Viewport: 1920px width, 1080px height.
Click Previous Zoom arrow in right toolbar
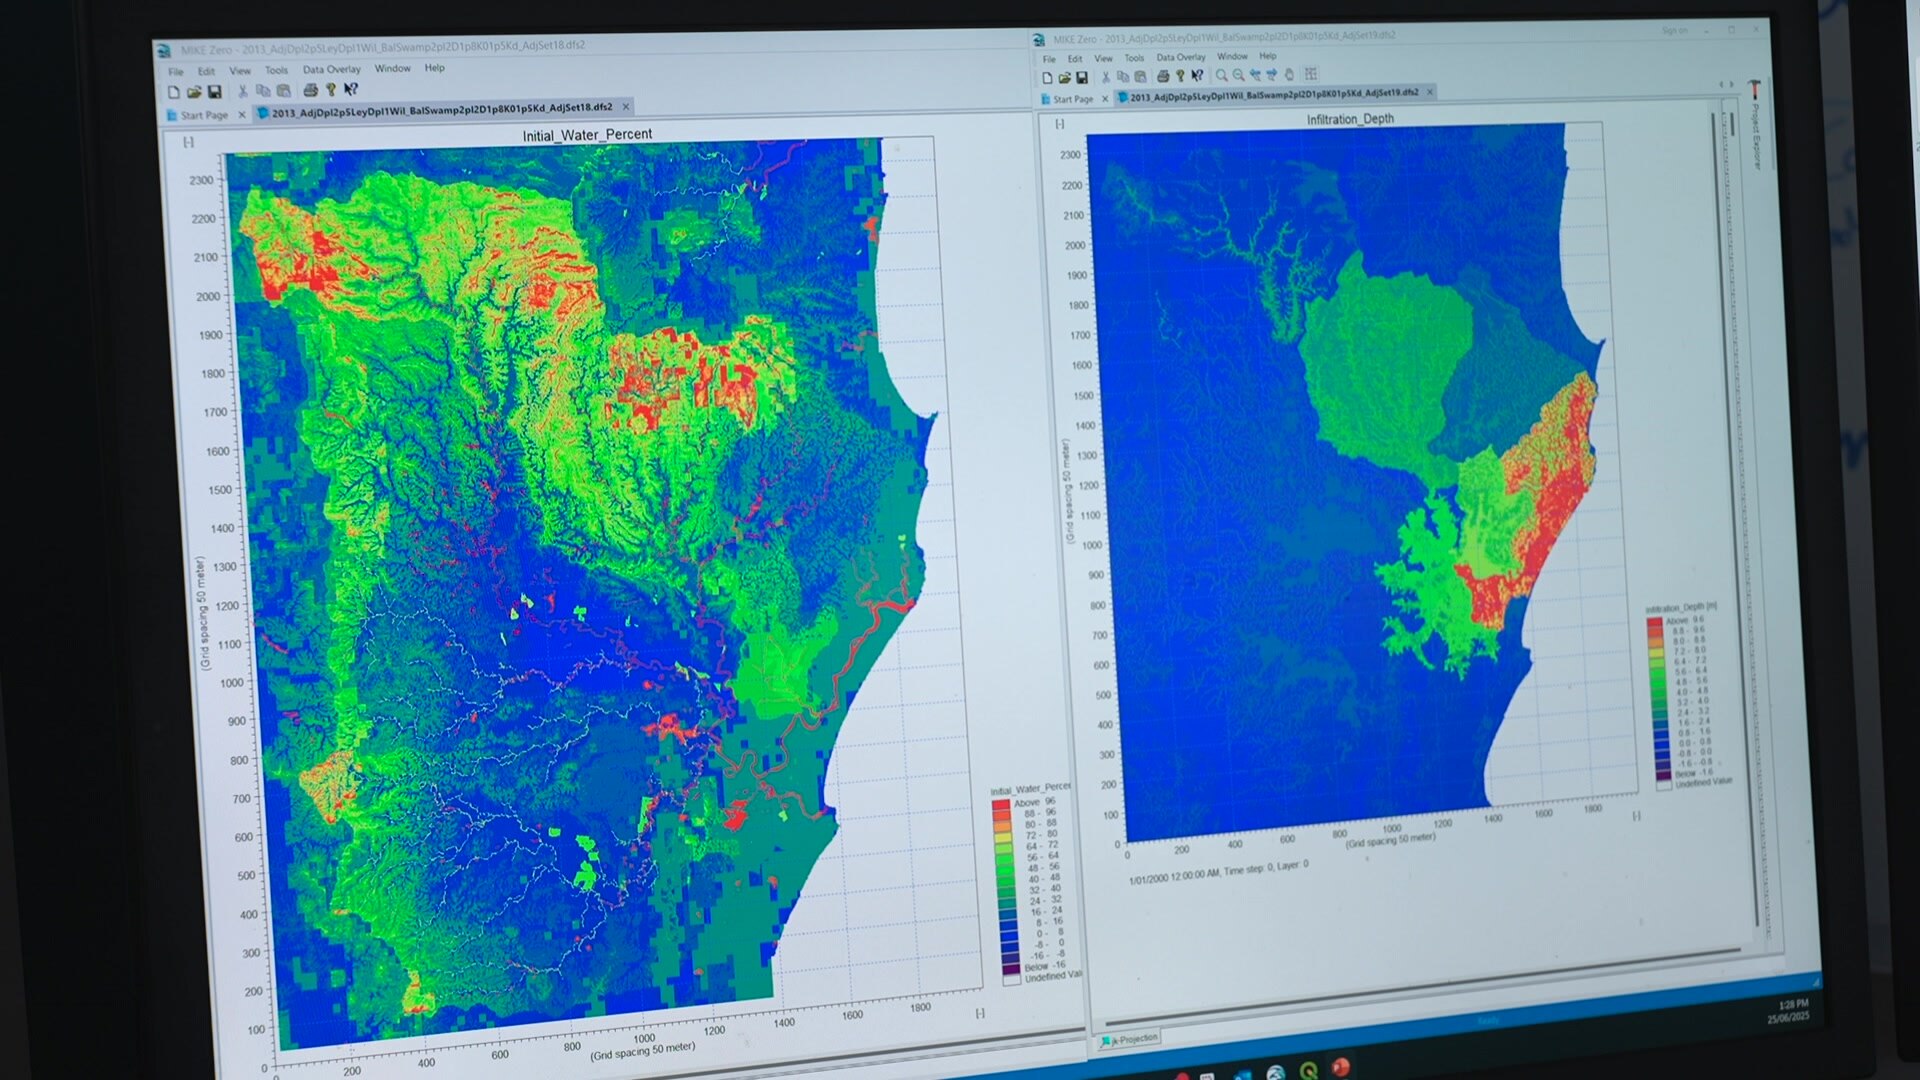pos(1255,76)
